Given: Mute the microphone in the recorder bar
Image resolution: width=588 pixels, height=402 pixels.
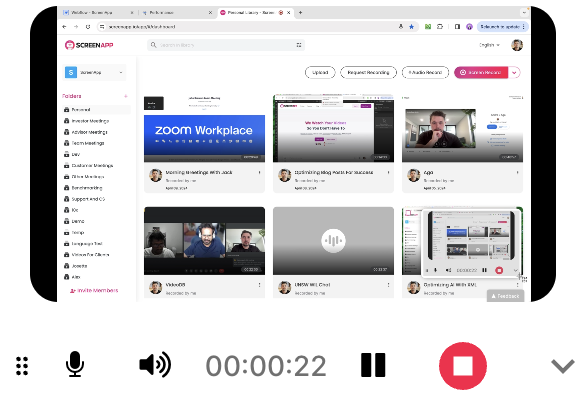Looking at the screenshot, I should pos(75,364).
